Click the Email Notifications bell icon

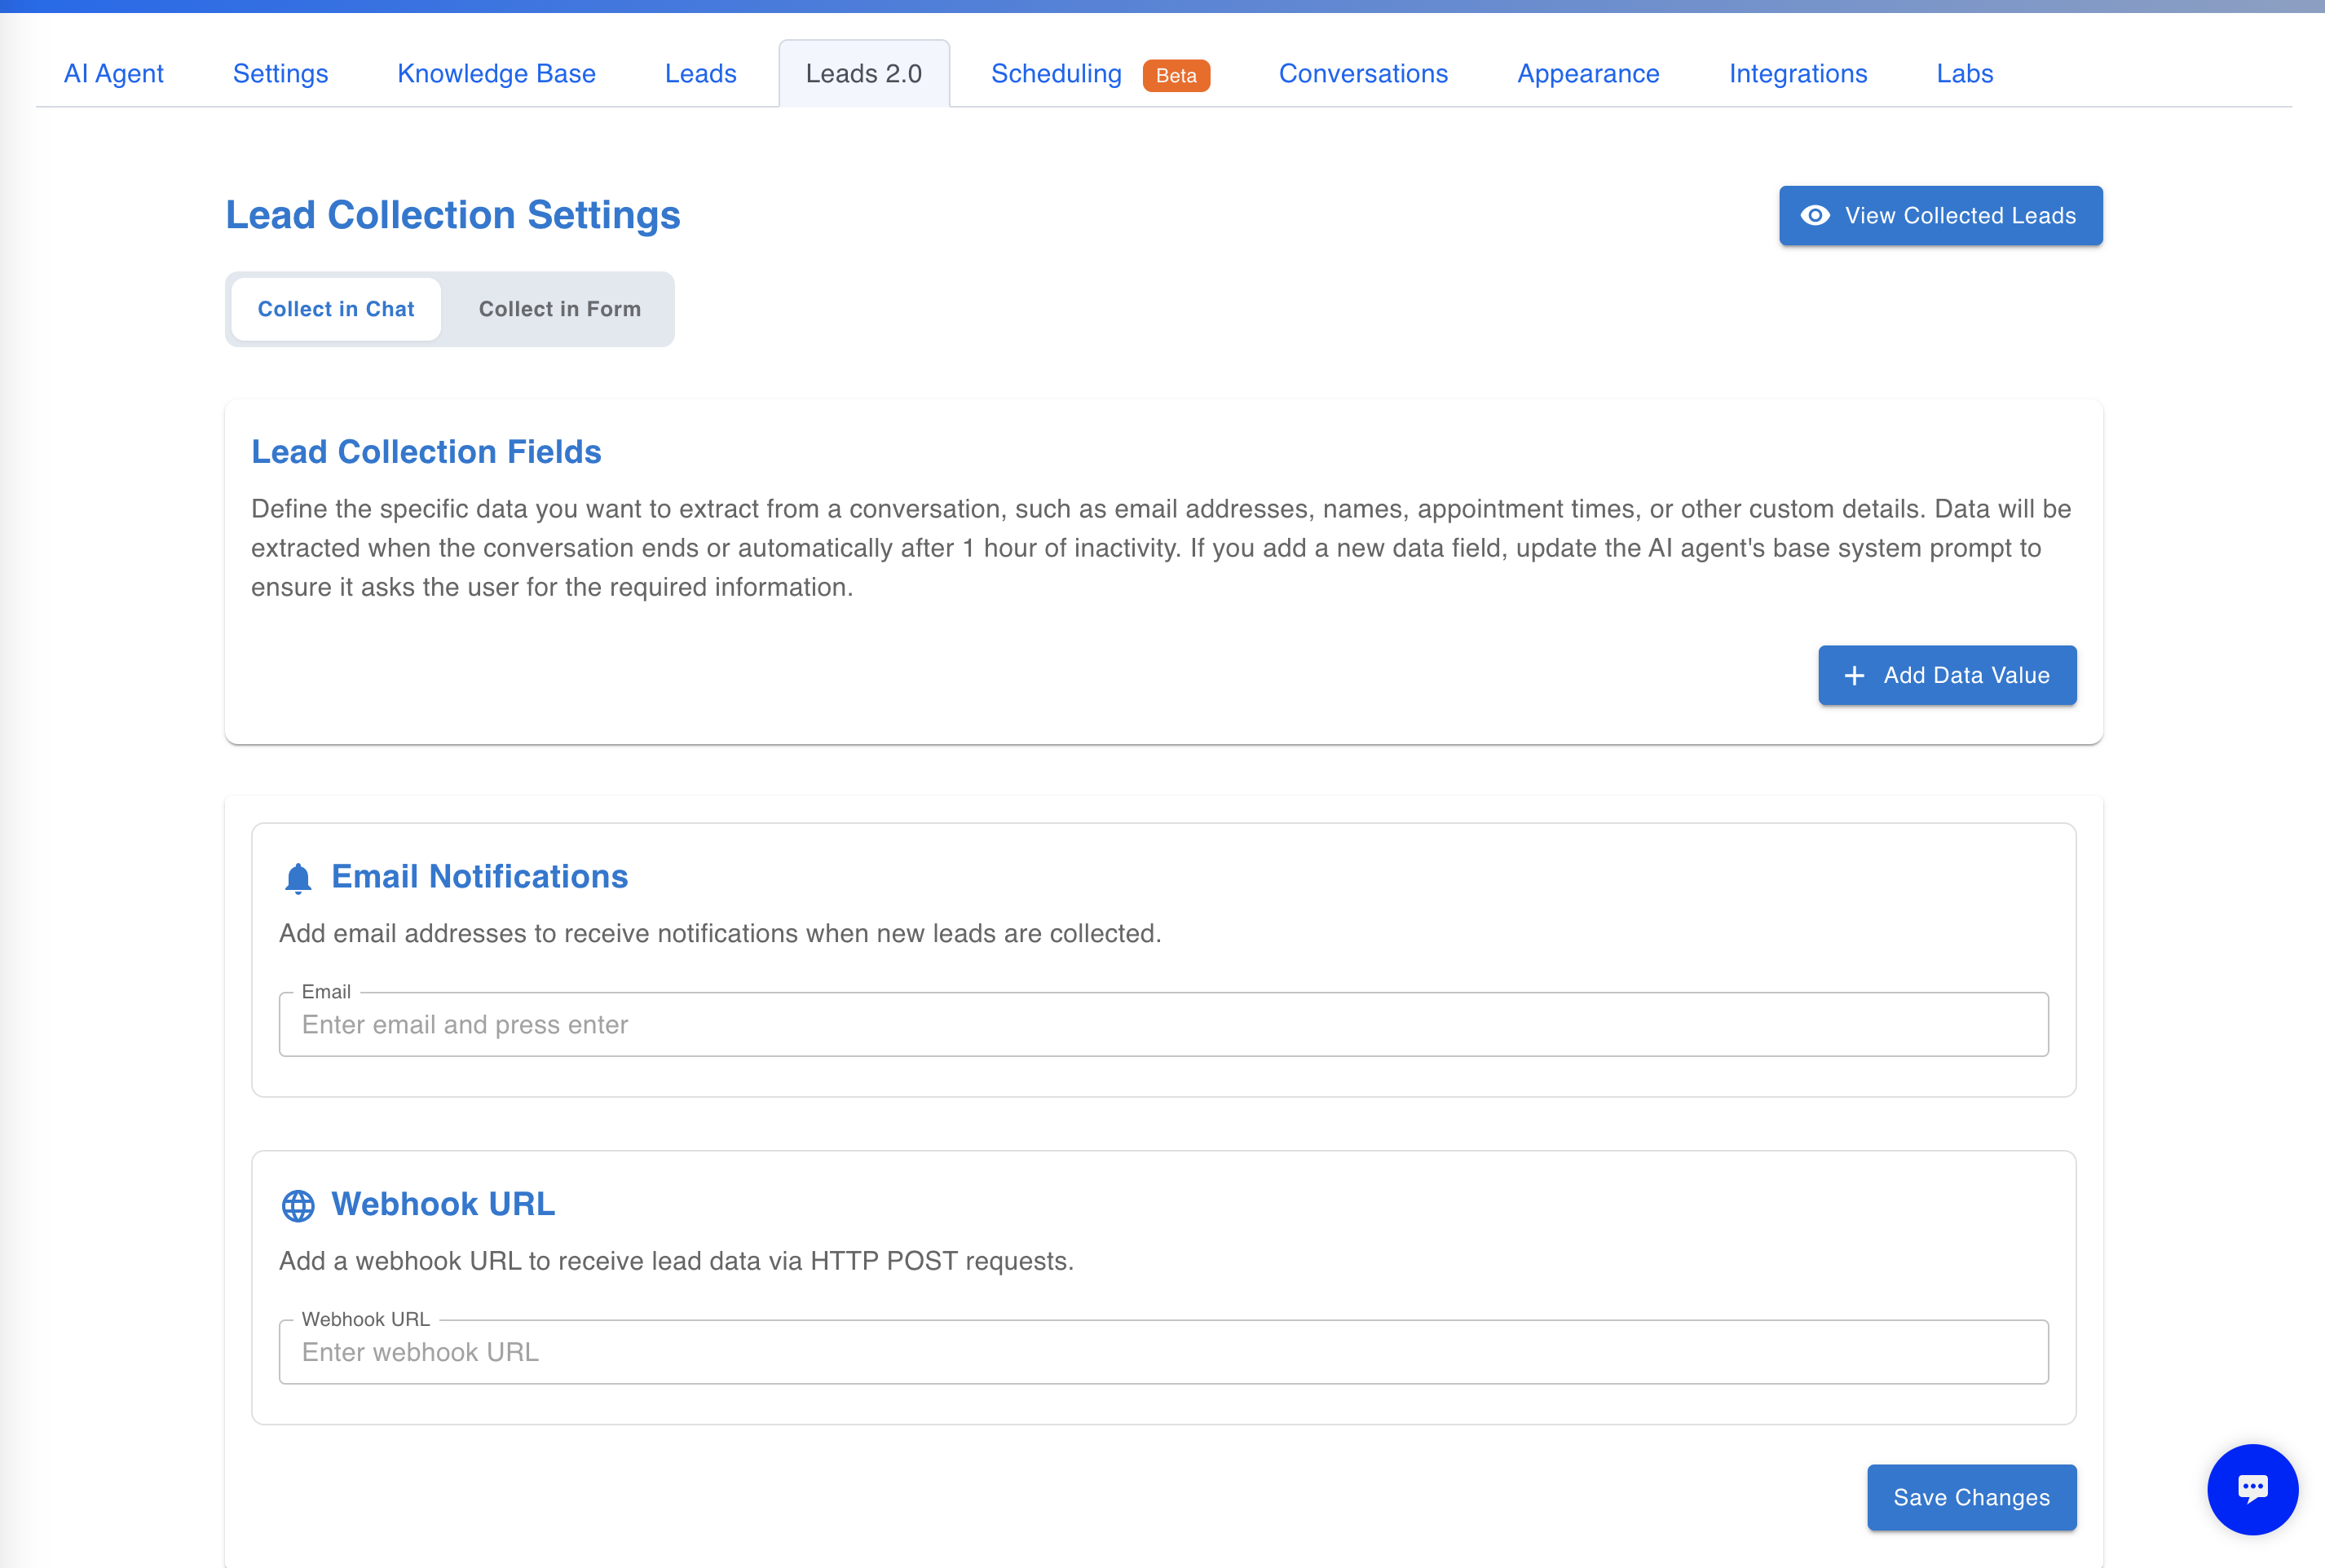(298, 878)
